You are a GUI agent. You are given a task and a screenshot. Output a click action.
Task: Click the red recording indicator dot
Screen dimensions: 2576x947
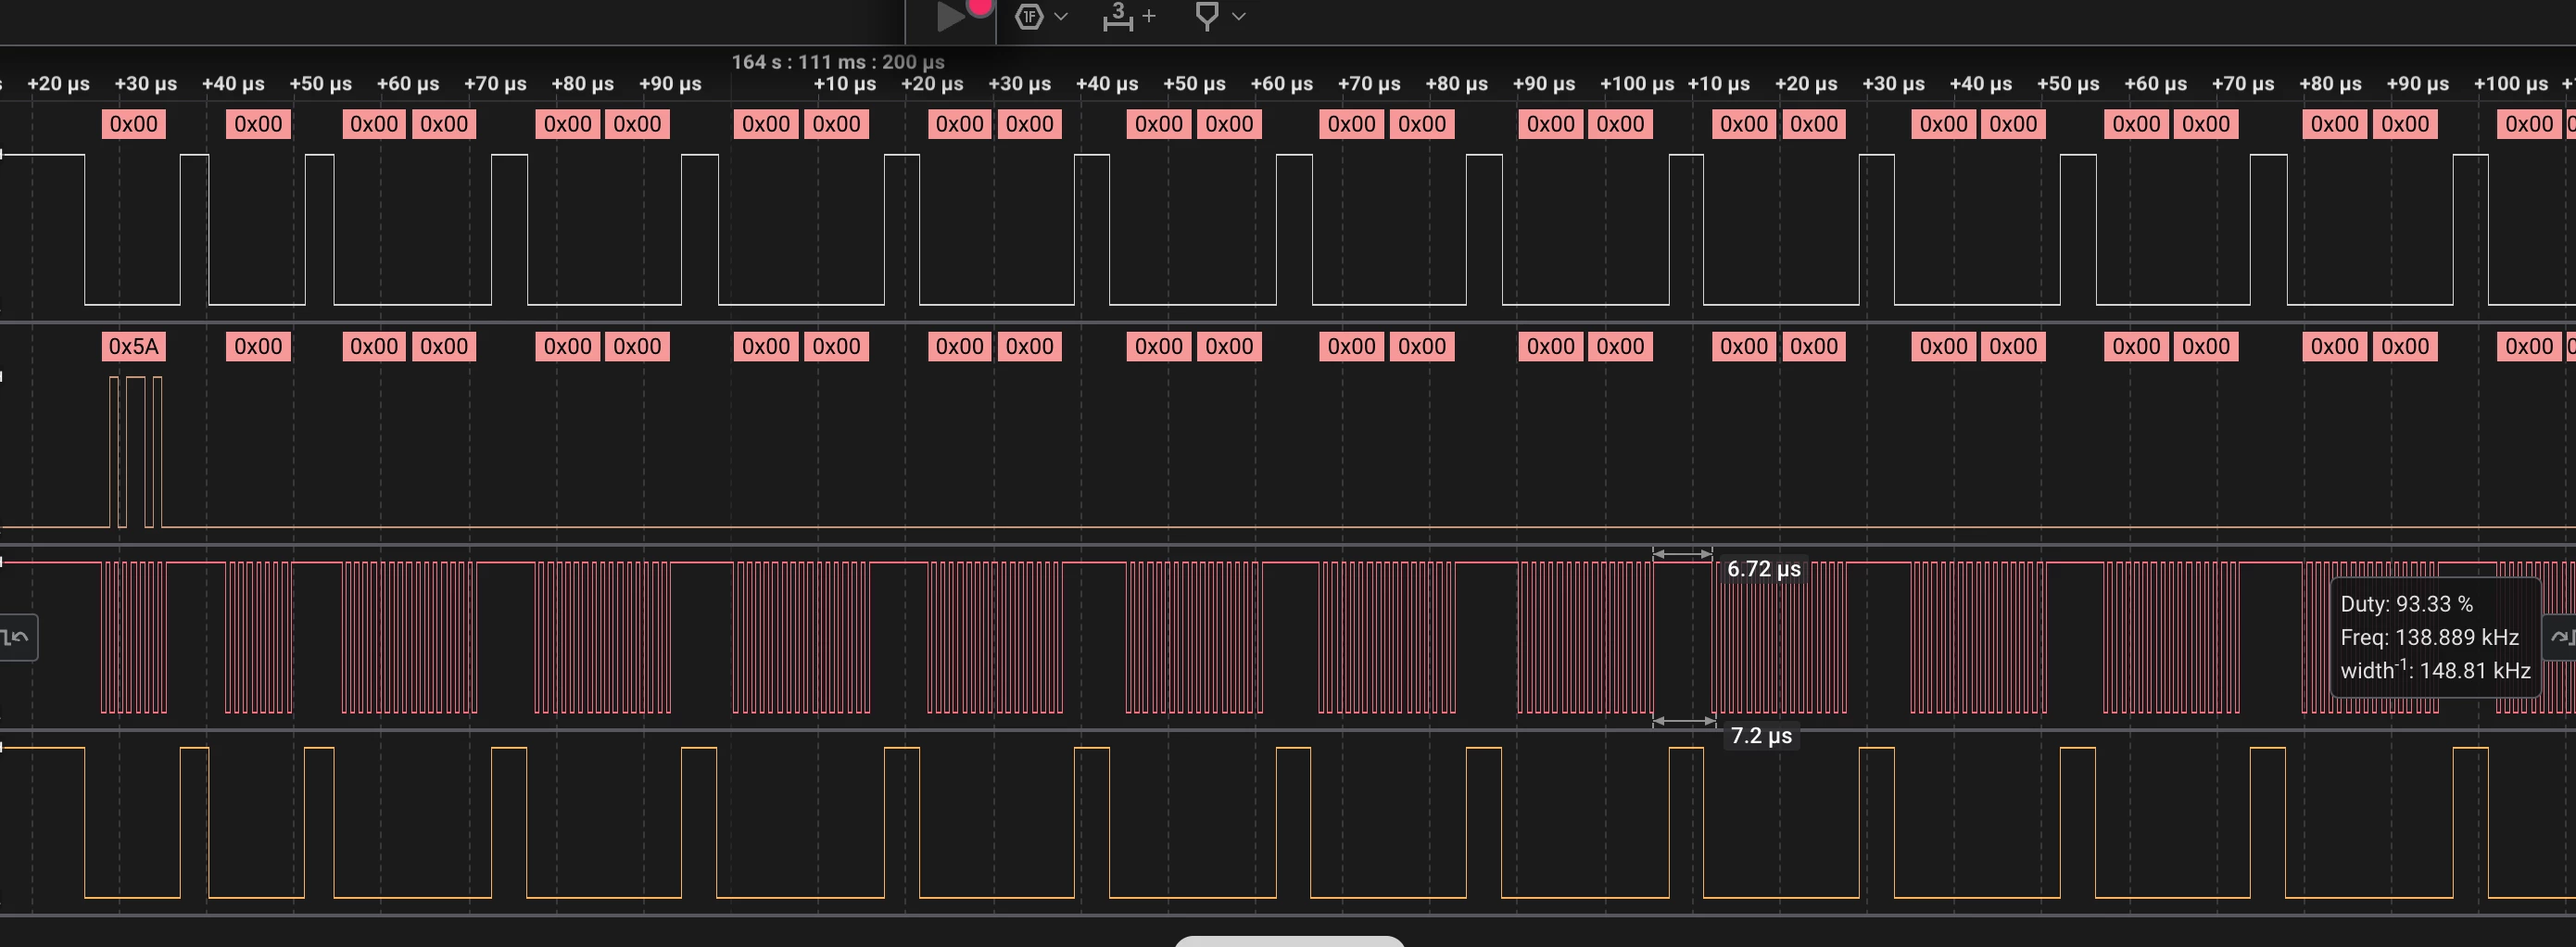point(980,6)
